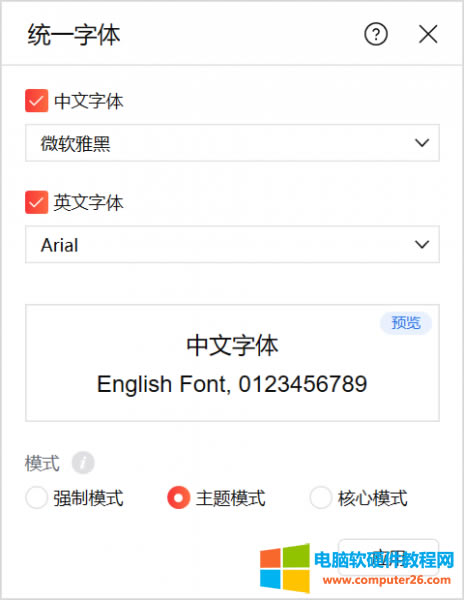Click the info icon beside 模式

83,463
